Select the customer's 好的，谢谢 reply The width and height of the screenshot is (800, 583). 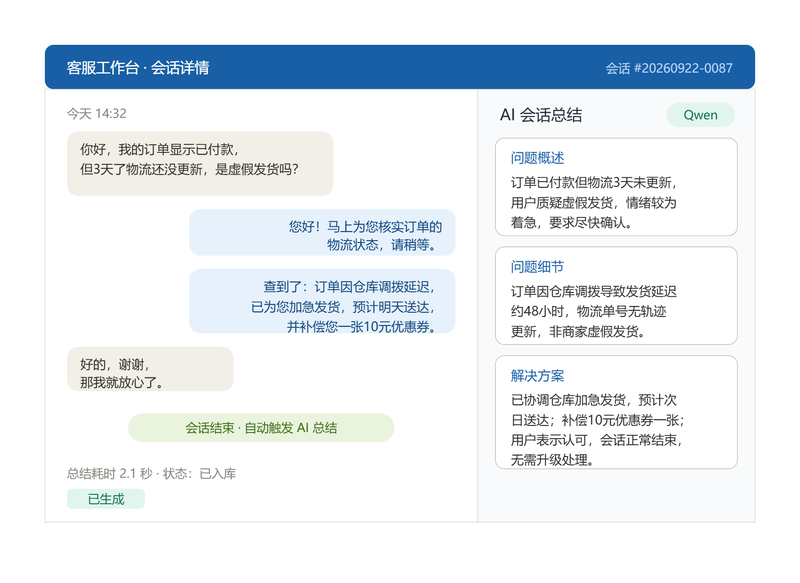tap(150, 369)
